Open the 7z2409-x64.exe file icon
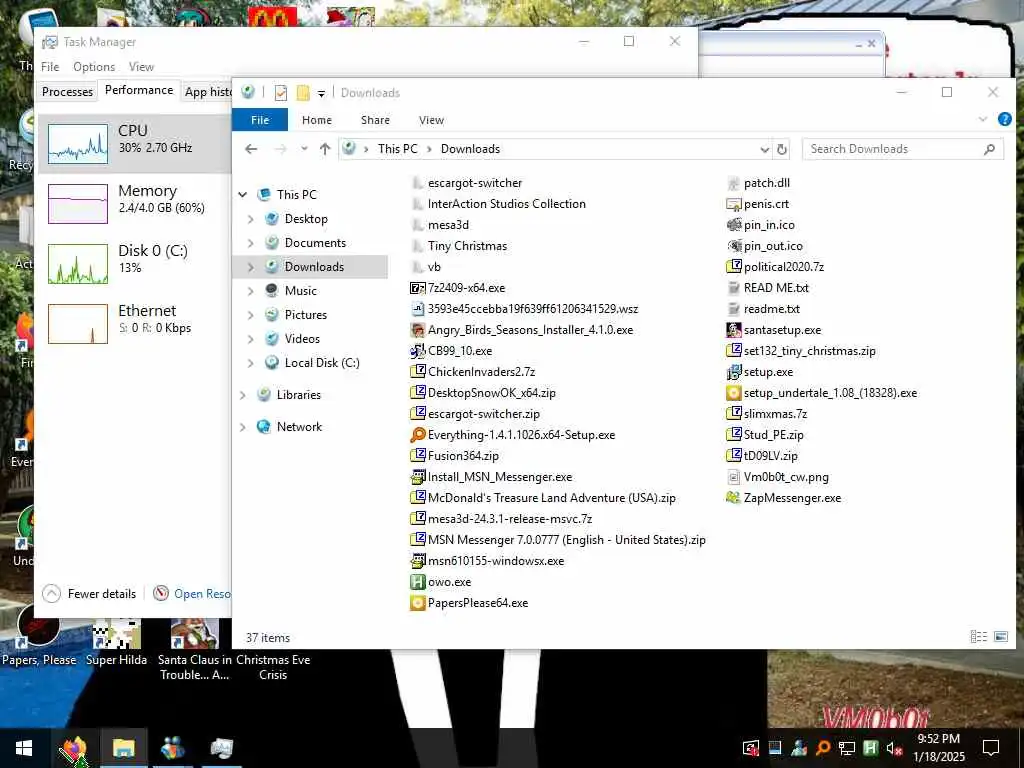Viewport: 1024px width, 768px height. [417, 288]
